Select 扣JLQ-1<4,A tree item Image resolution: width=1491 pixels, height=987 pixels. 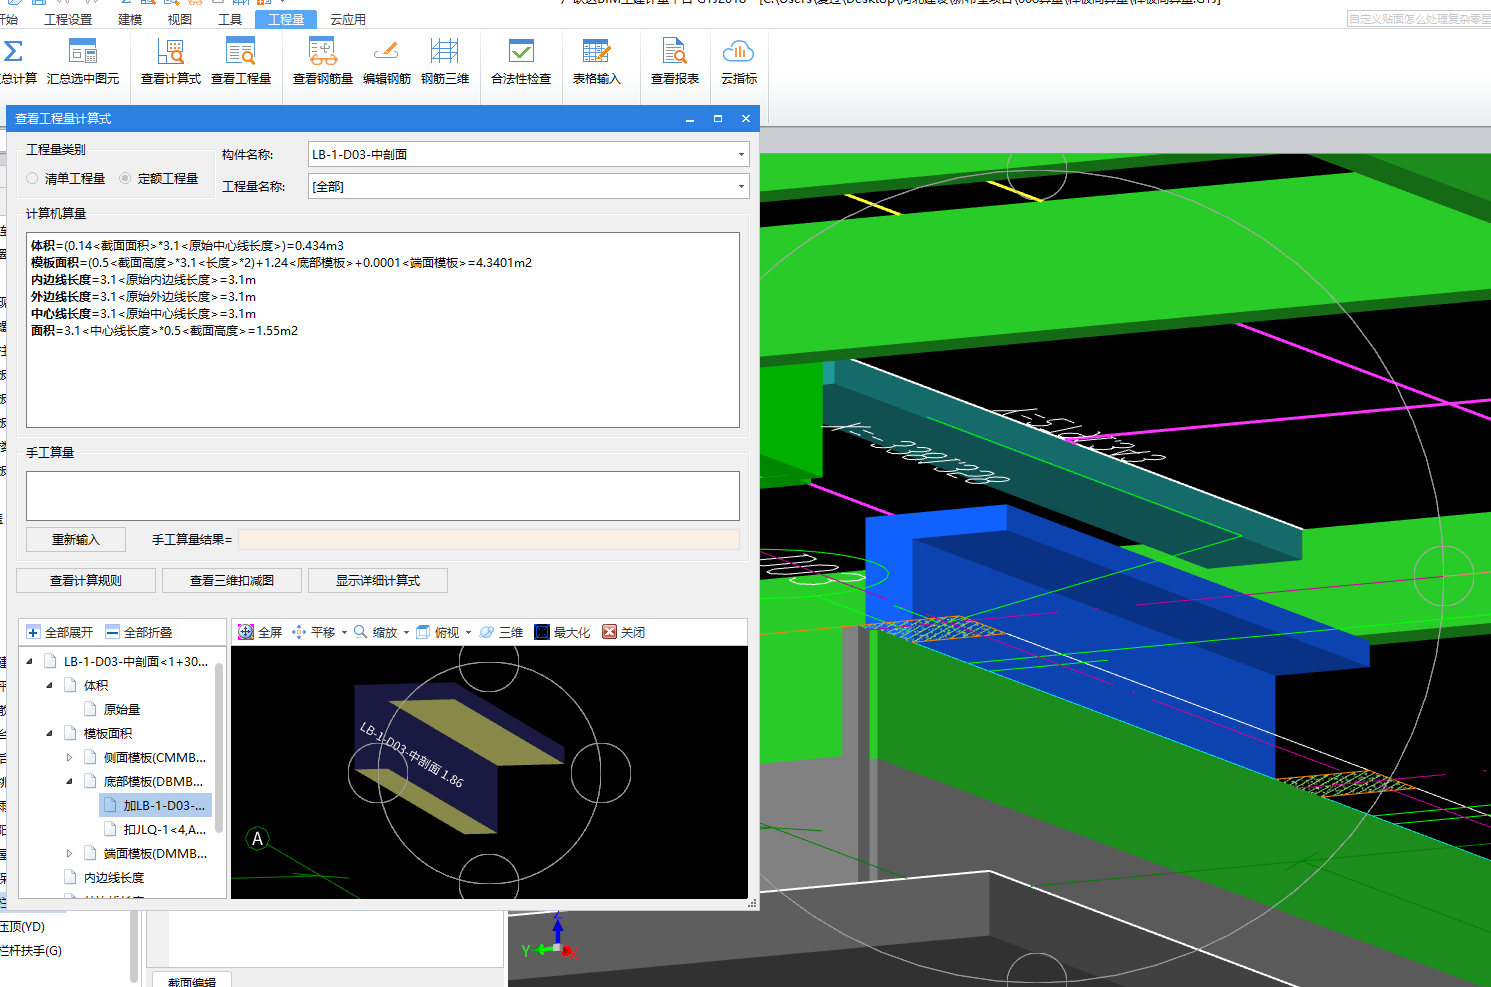155,829
